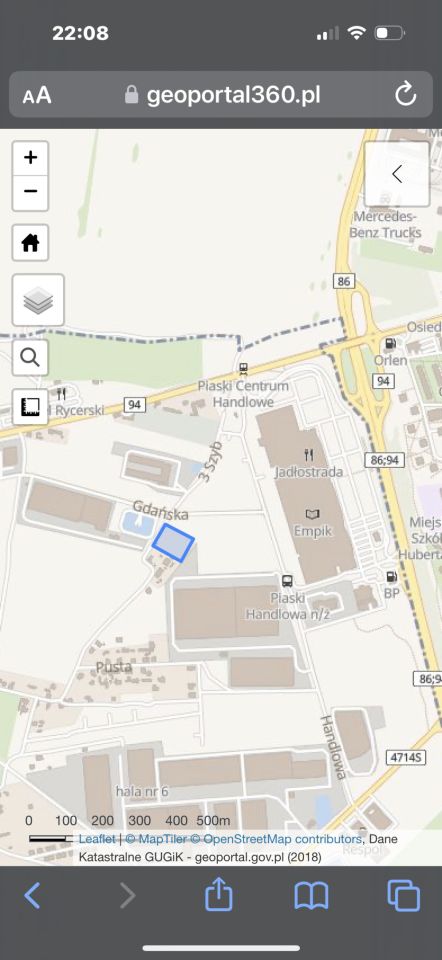This screenshot has width=442, height=960.
Task: Expand the side panel chevron
Action: (x=397, y=174)
